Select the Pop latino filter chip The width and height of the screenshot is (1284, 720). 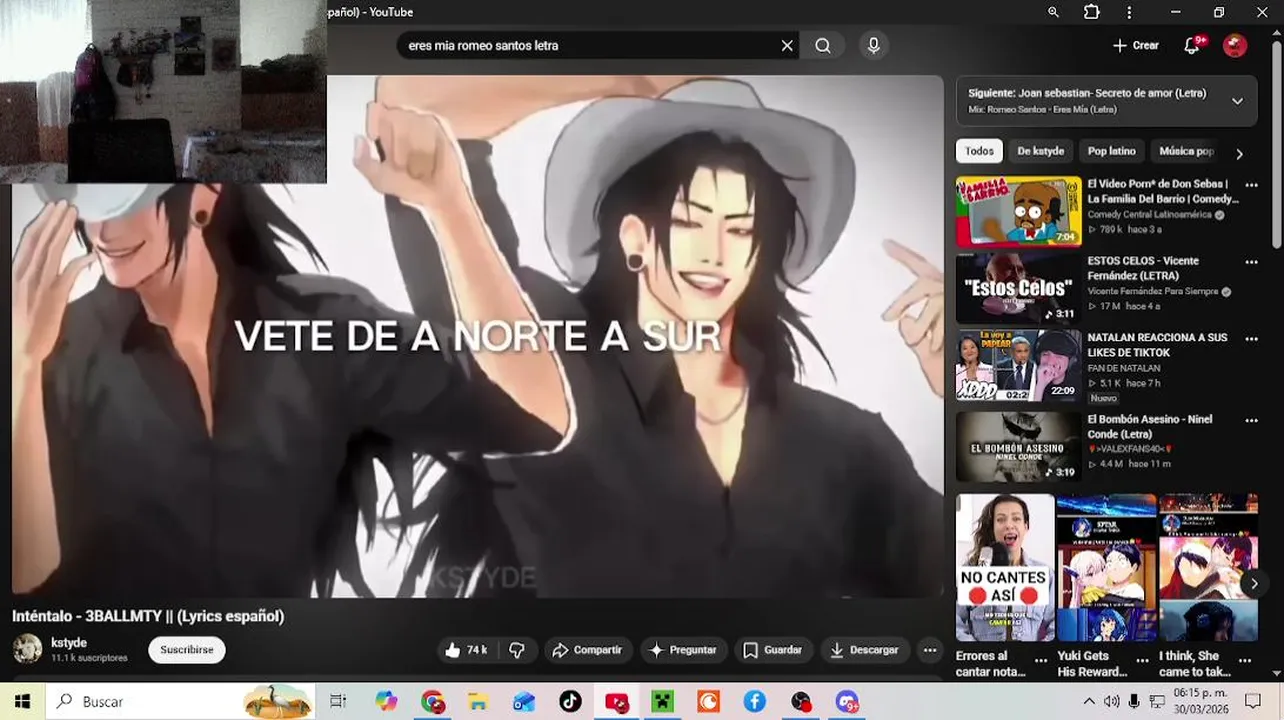click(1111, 151)
